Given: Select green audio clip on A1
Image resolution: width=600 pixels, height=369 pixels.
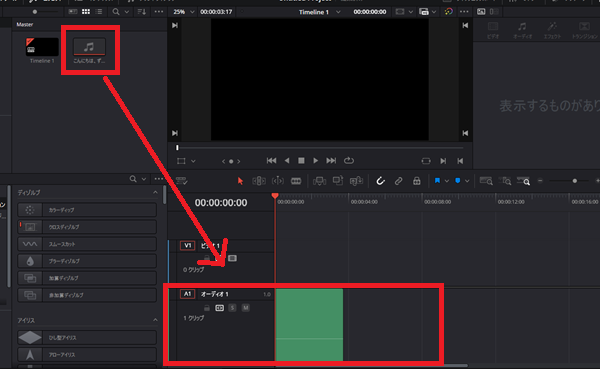Looking at the screenshot, I should pos(309,325).
